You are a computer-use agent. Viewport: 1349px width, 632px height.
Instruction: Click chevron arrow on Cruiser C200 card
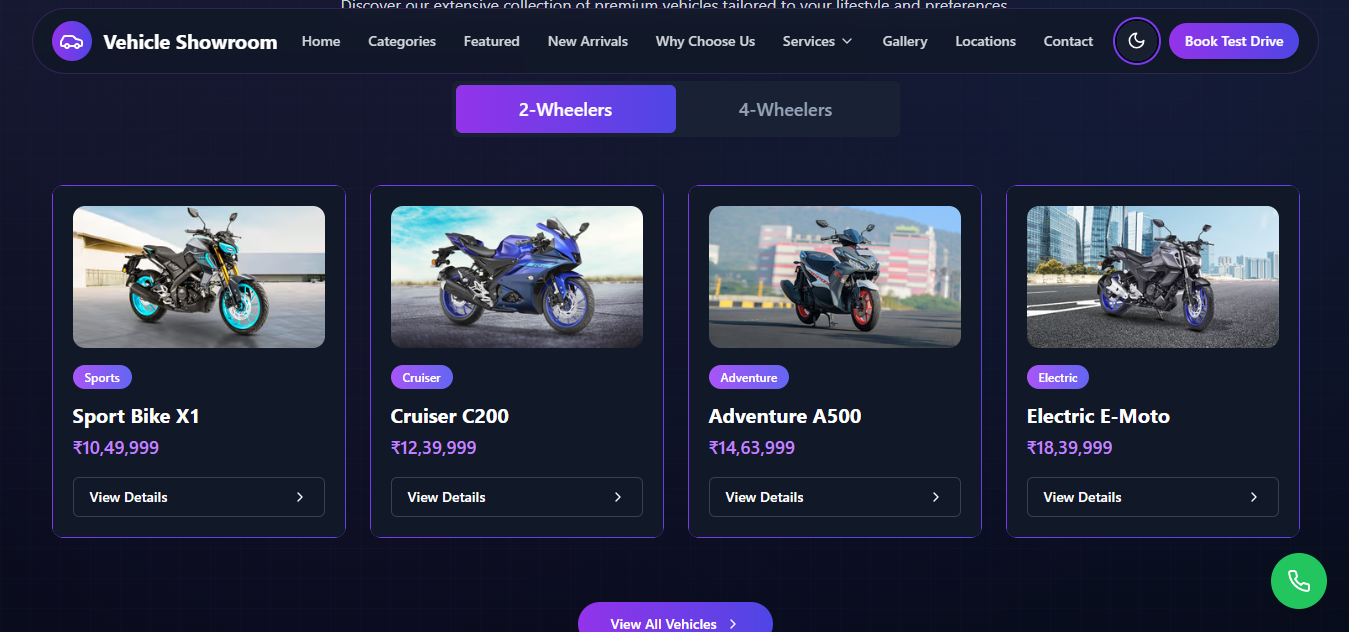[x=618, y=497]
